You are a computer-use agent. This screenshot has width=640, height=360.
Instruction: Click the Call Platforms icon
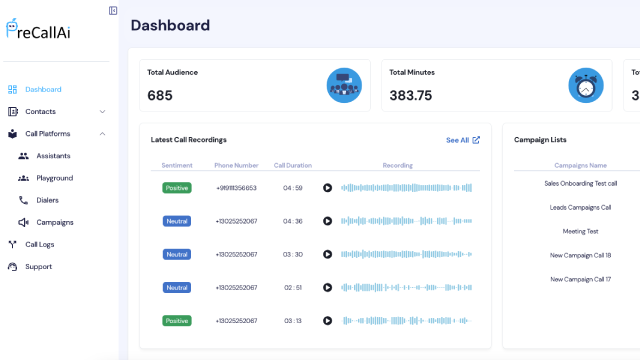click(x=13, y=133)
